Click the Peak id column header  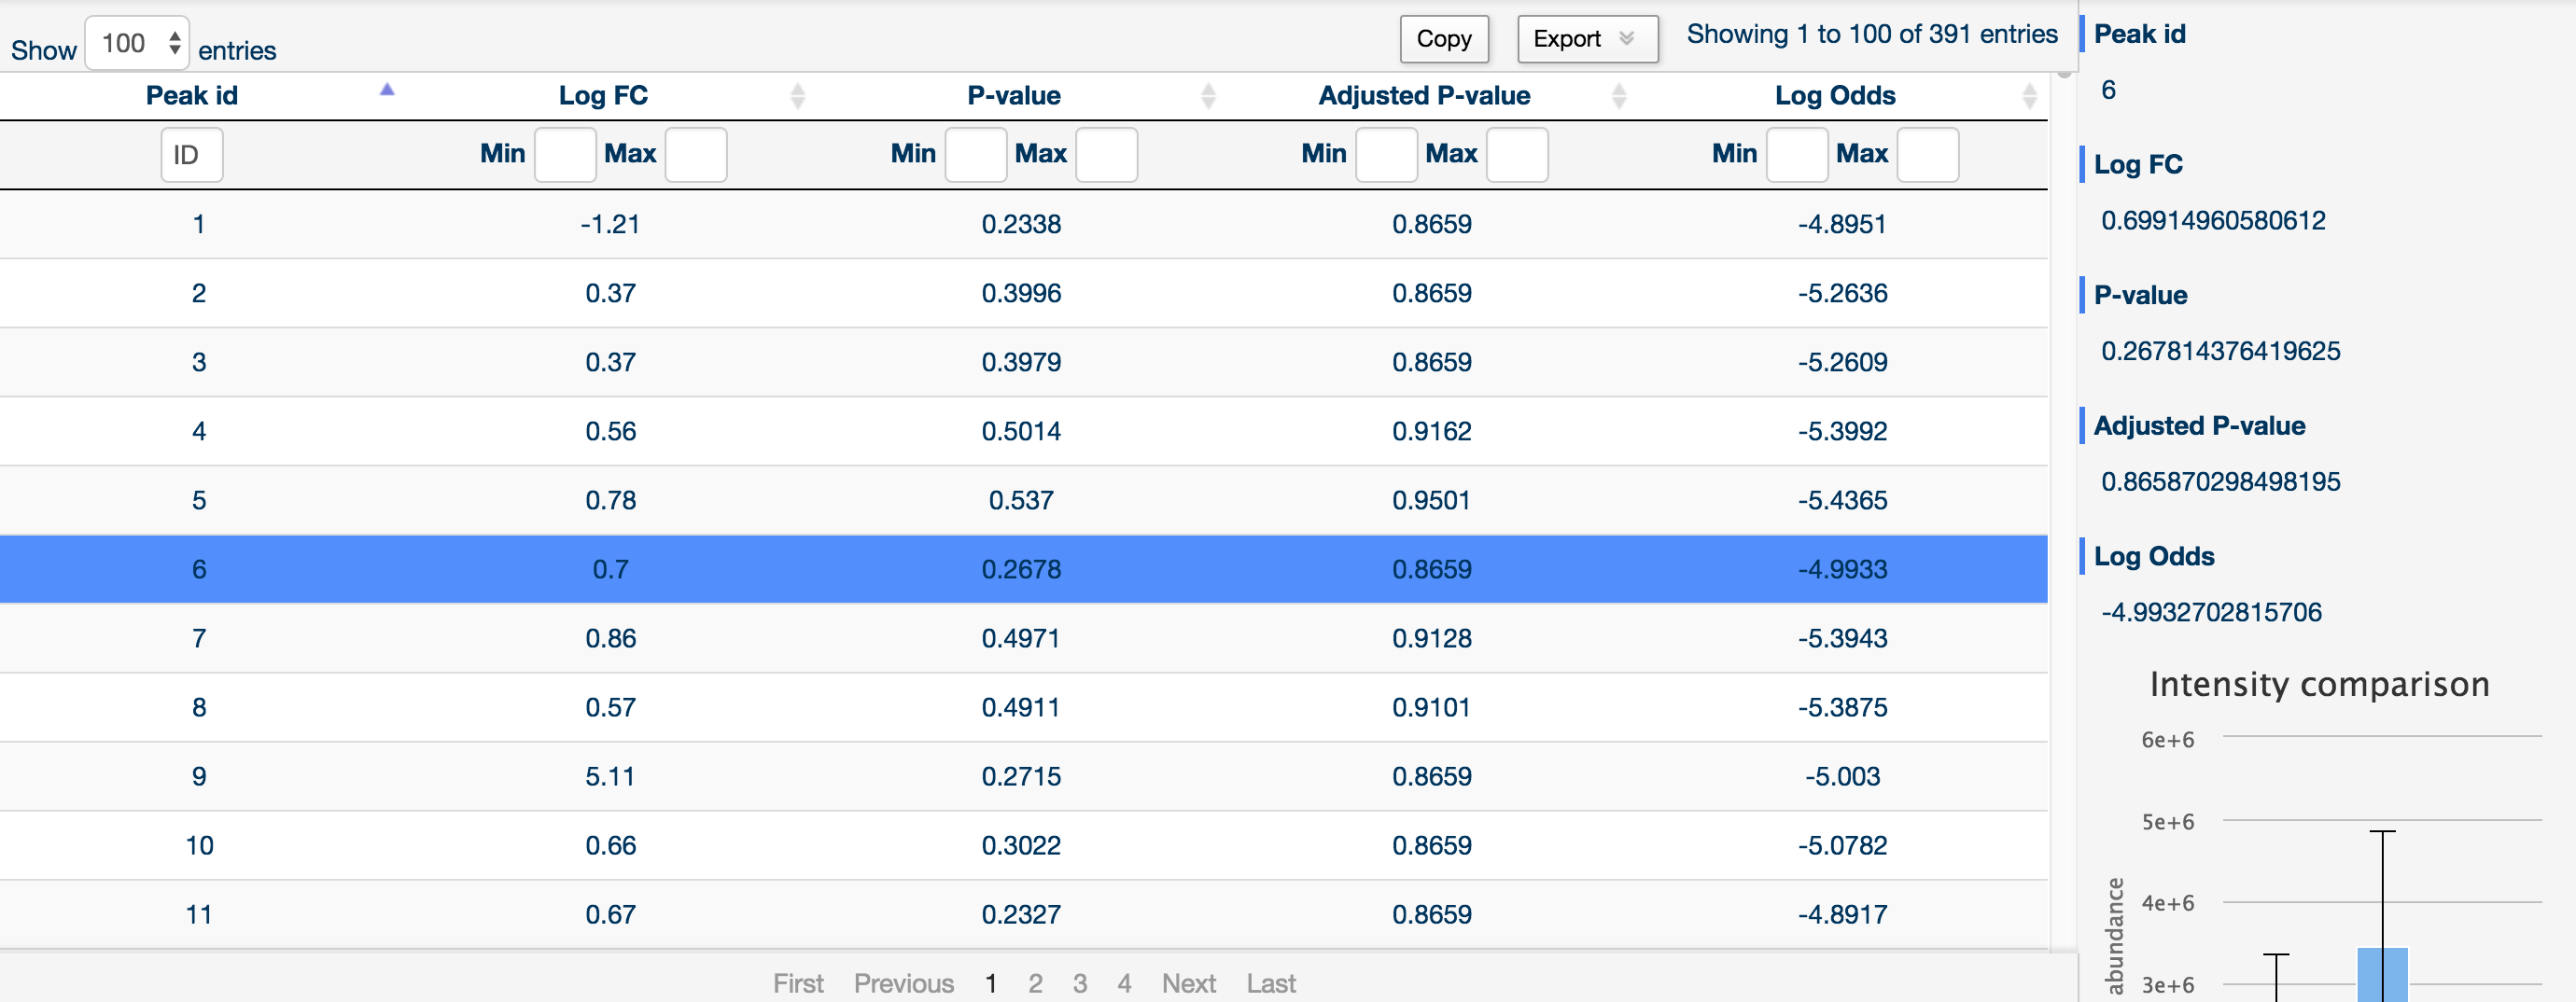(192, 96)
